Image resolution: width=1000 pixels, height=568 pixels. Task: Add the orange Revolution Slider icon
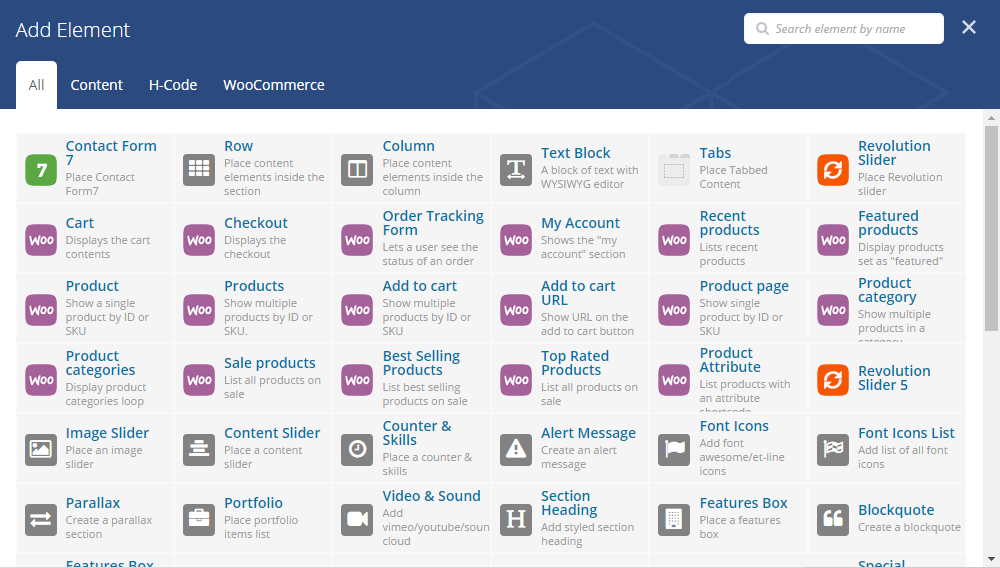(833, 170)
